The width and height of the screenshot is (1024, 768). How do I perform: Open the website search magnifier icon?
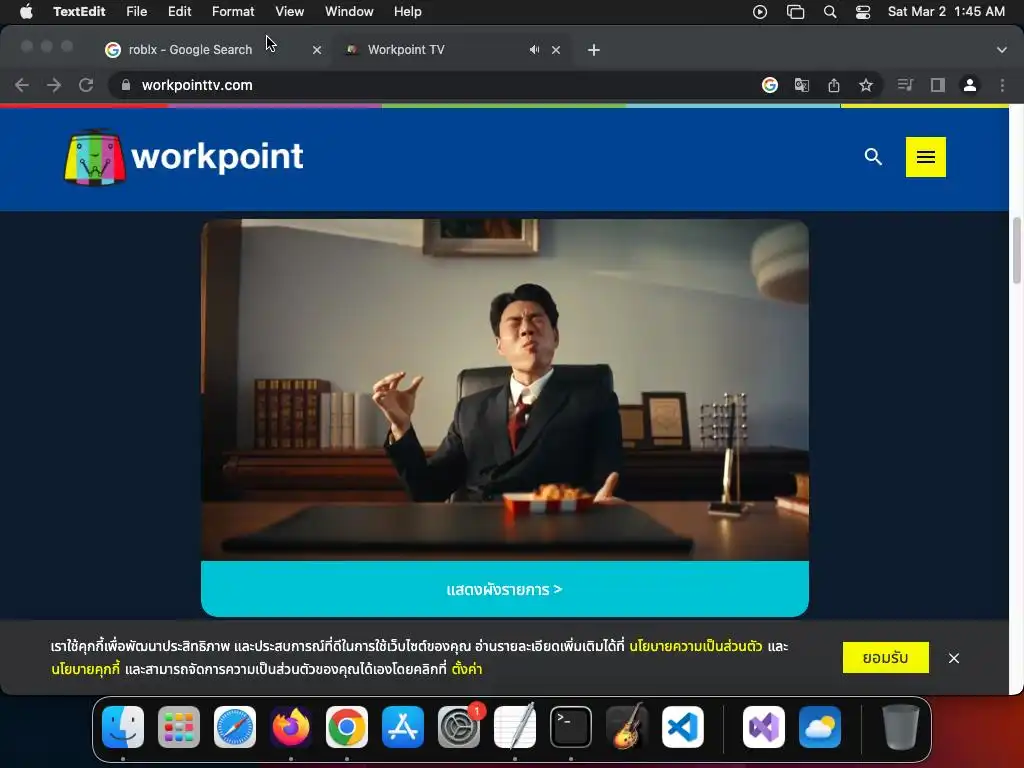pos(873,157)
